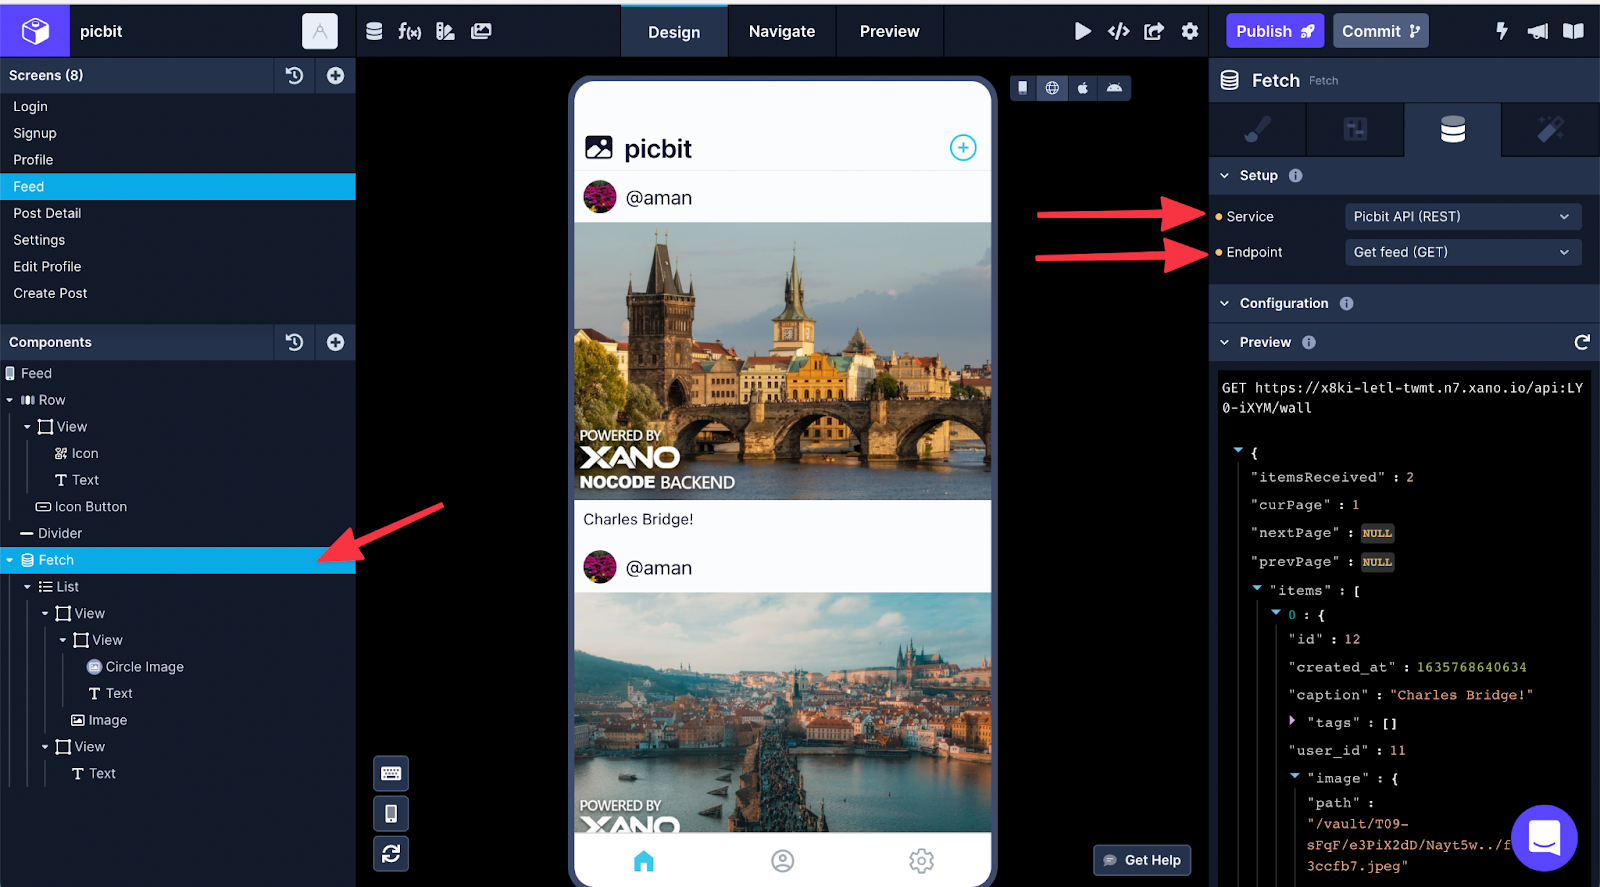Image resolution: width=1600 pixels, height=887 pixels.
Task: Click the database icon in top toolbar
Action: pos(374,31)
